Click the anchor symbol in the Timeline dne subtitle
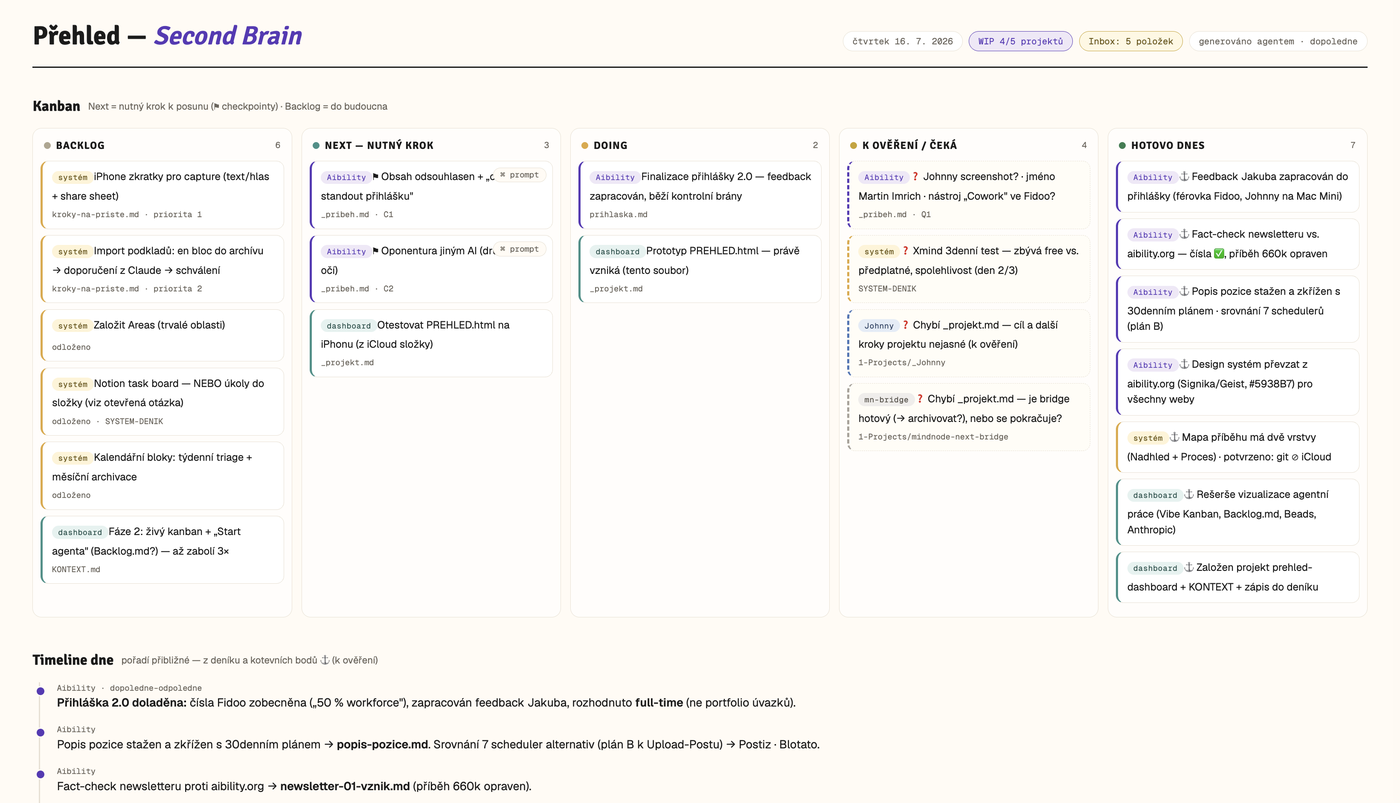This screenshot has width=1400, height=803. click(324, 660)
